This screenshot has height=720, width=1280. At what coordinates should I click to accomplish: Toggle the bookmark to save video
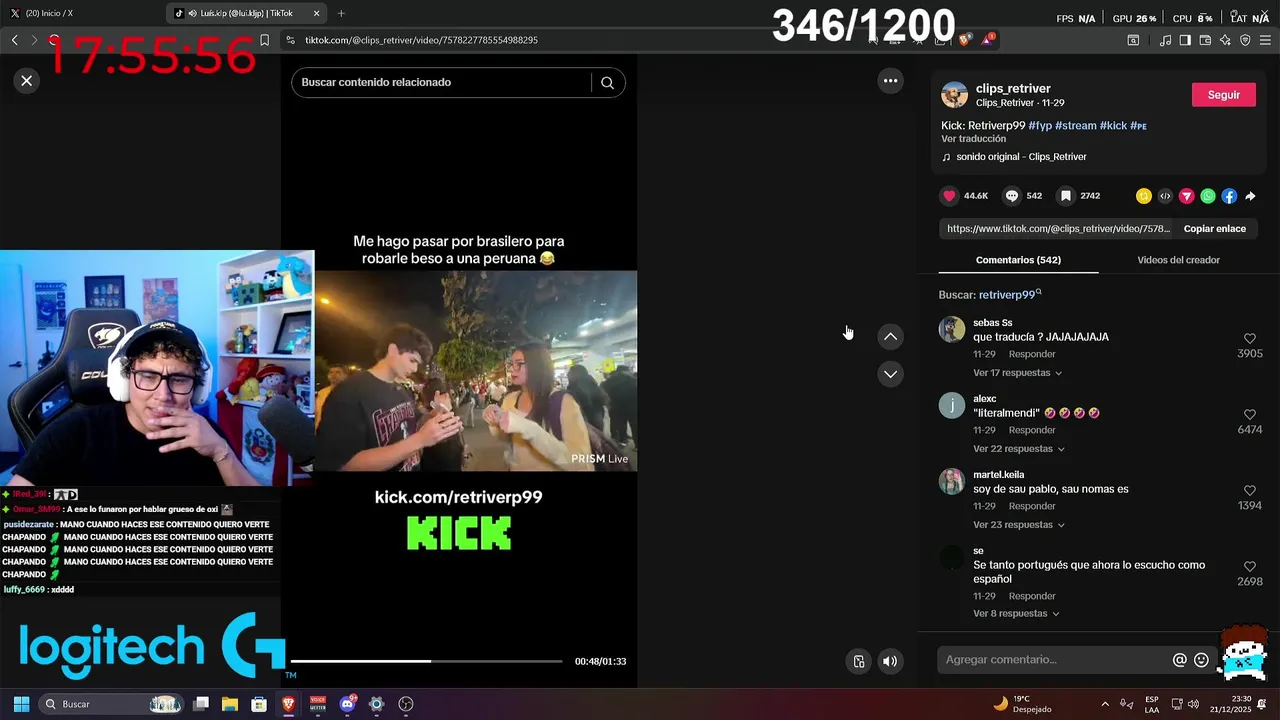[x=1066, y=196]
